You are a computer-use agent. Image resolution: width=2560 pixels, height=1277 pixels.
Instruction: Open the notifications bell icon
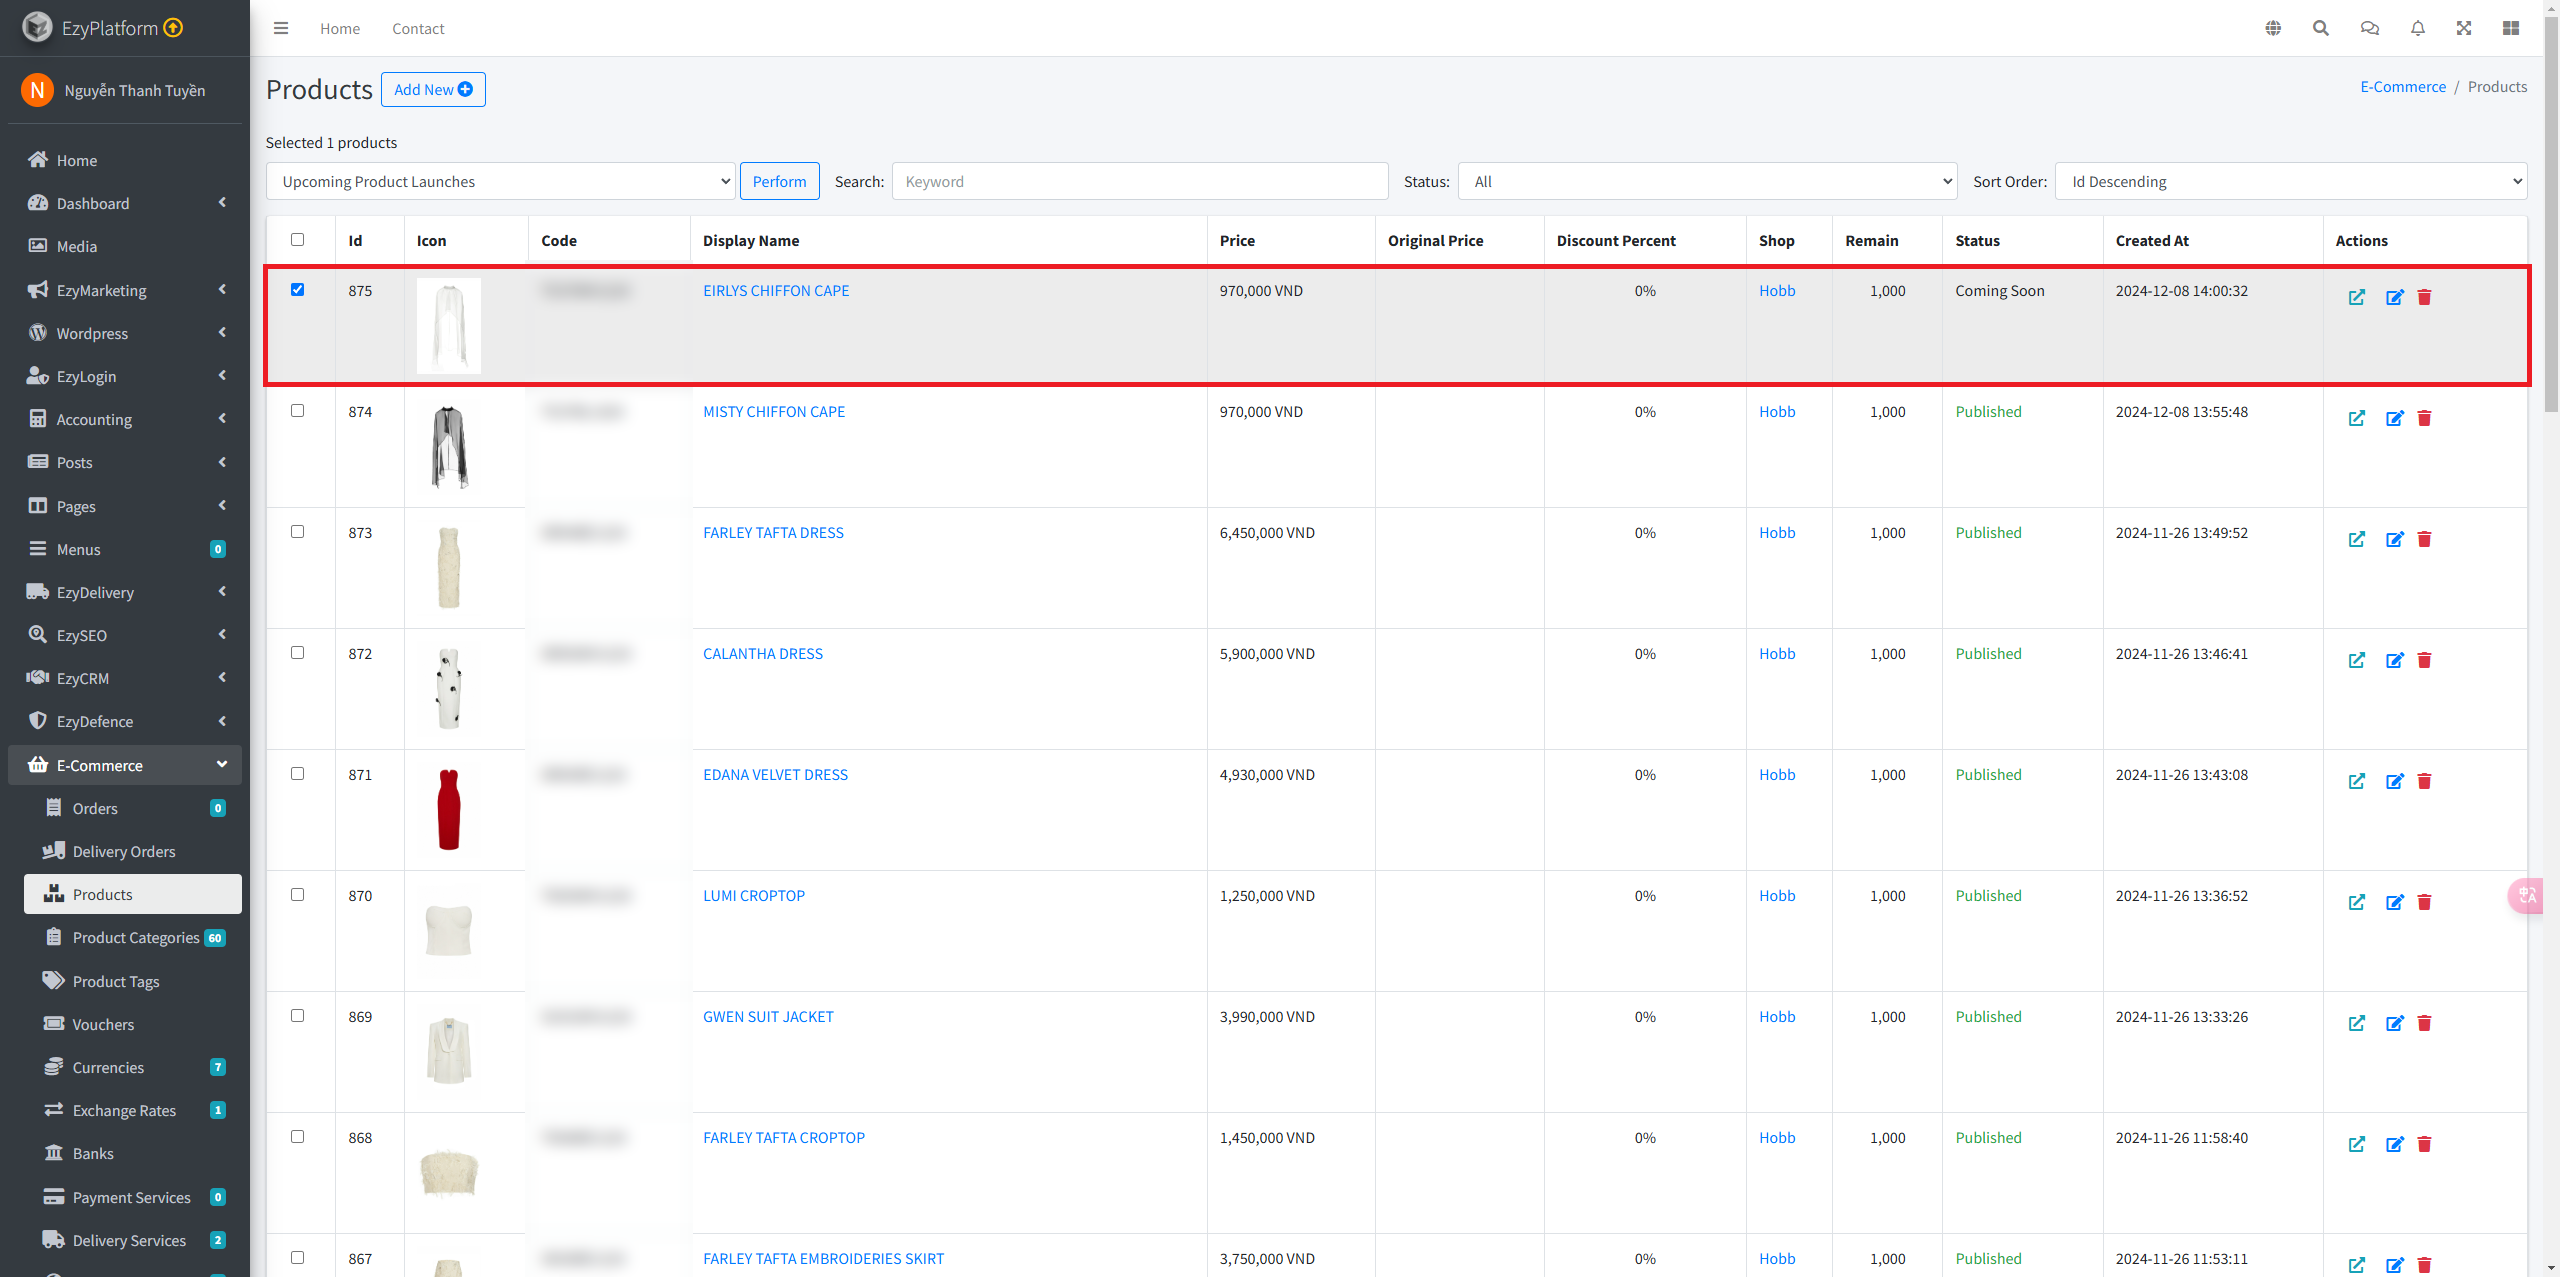2418,28
